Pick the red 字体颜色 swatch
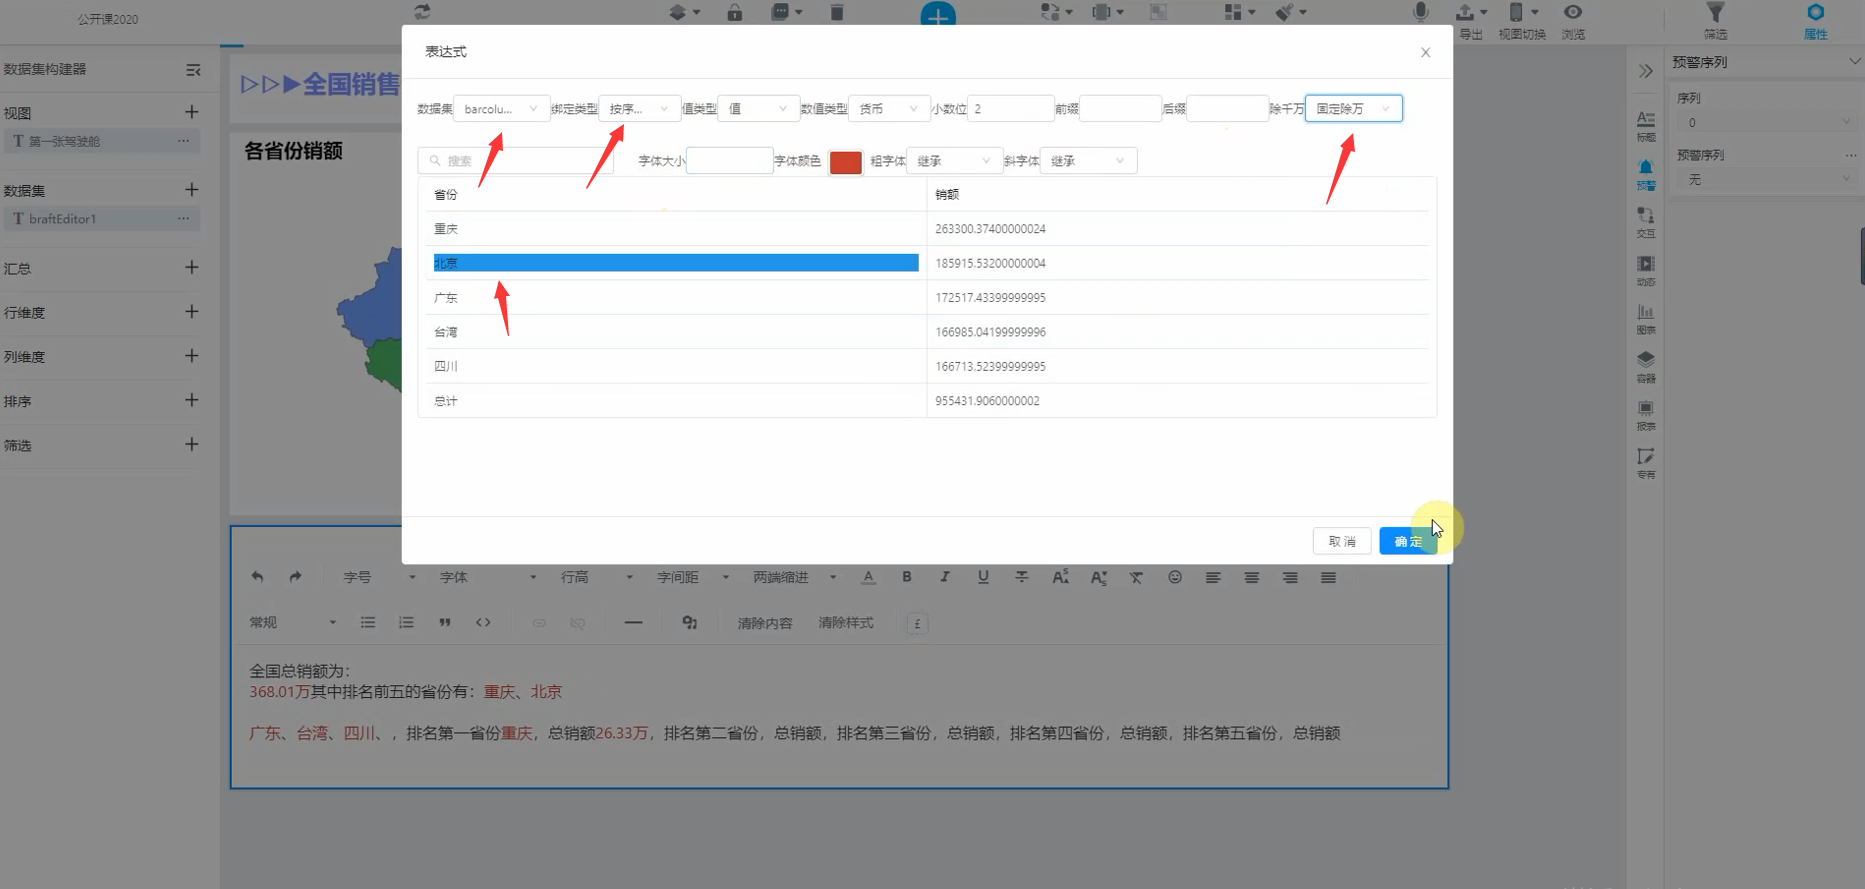The height and width of the screenshot is (889, 1865). coord(846,162)
